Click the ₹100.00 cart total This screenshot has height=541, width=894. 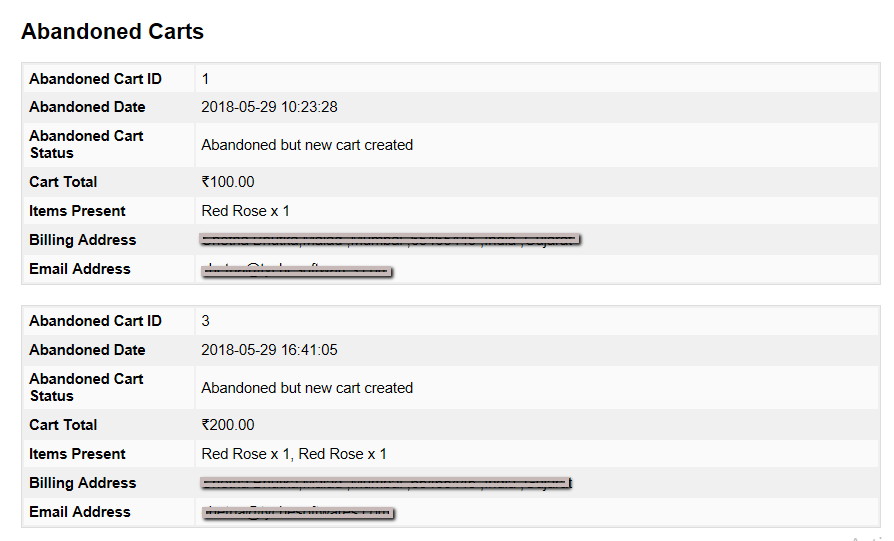[x=228, y=182]
